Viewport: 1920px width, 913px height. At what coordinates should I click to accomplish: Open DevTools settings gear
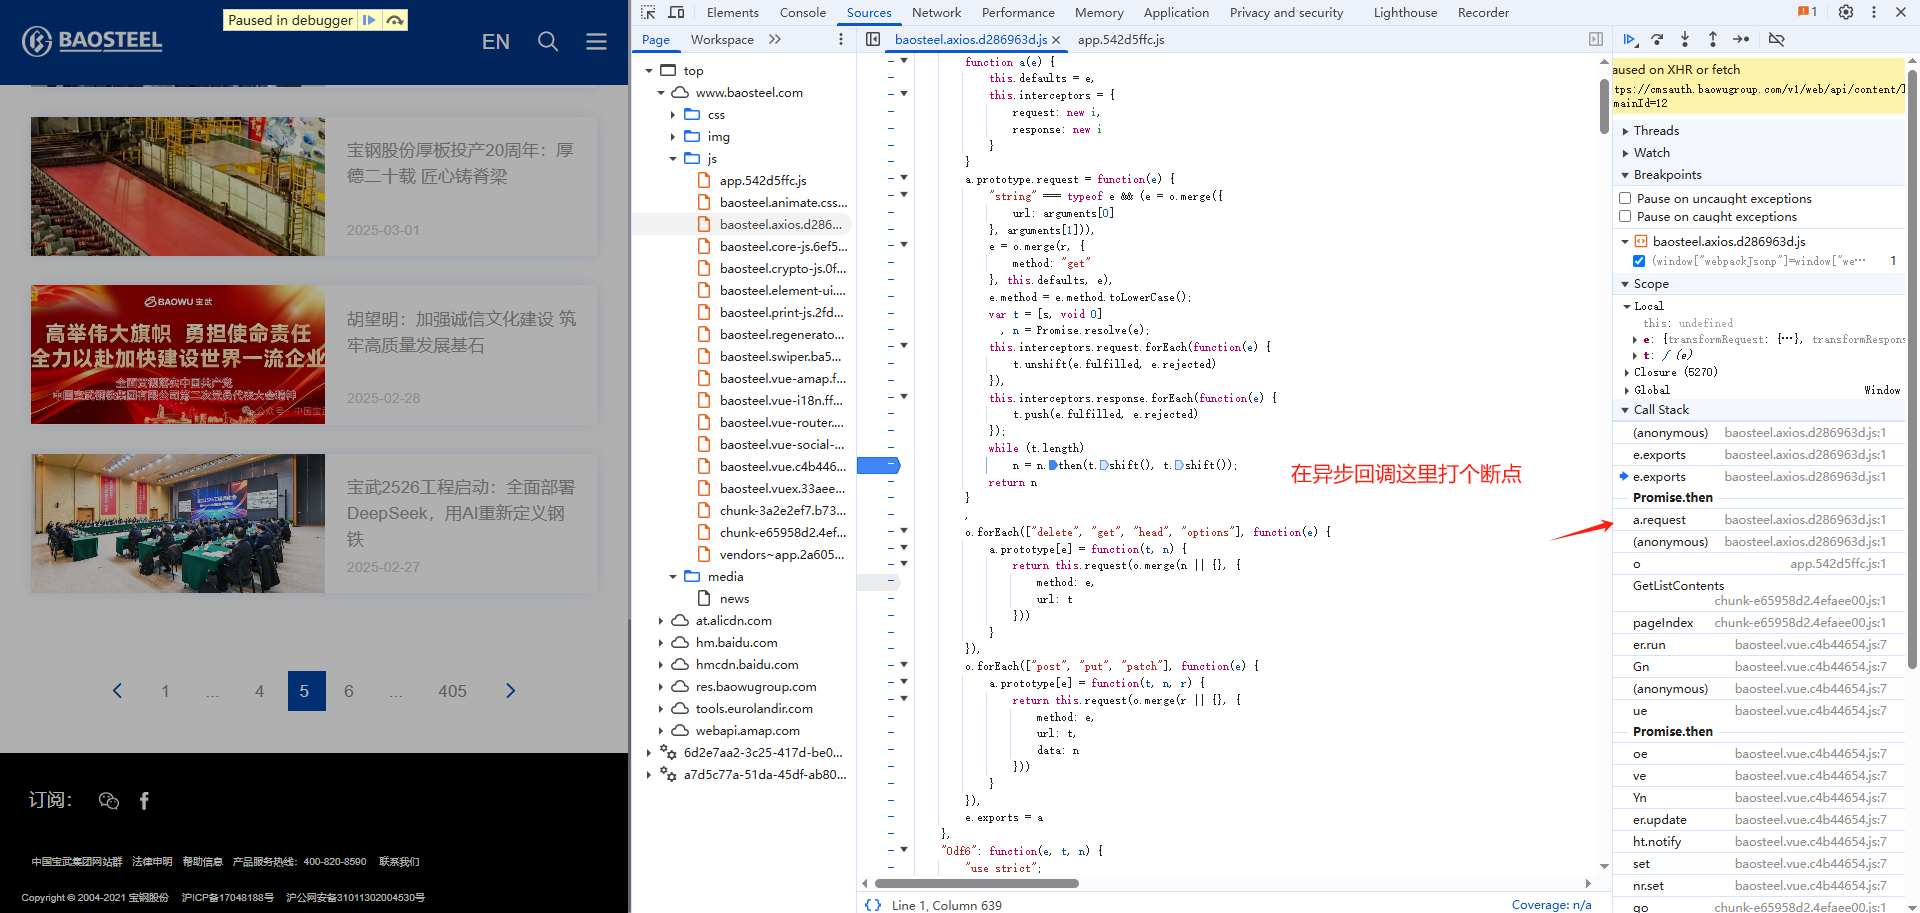coord(1846,12)
